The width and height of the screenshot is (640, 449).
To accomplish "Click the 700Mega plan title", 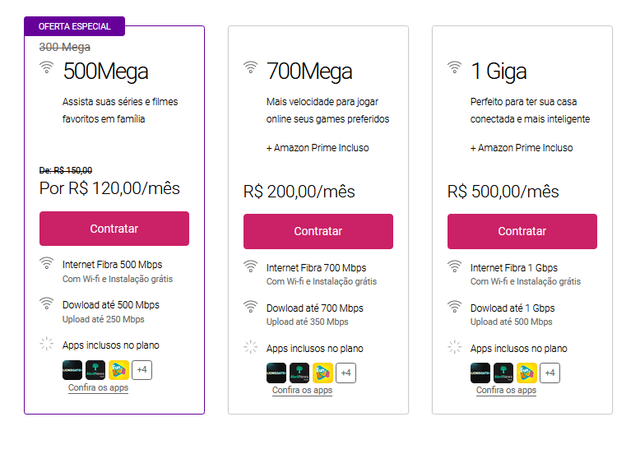I will 309,71.
